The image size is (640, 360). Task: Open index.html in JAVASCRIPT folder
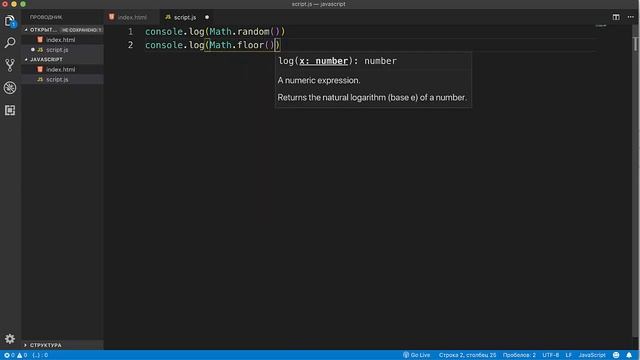[60, 69]
